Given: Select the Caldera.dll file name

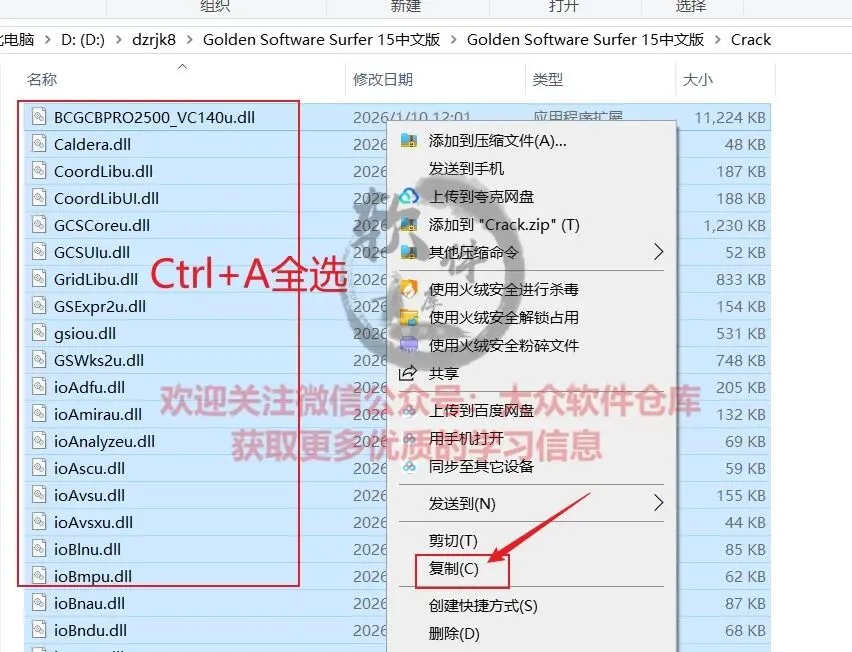Looking at the screenshot, I should click(x=92, y=144).
